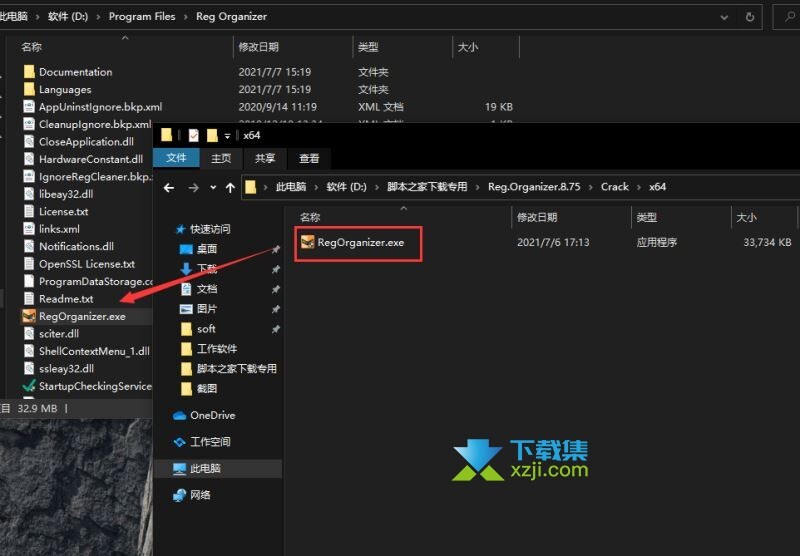
Task: Open the Documents (文档) quick access item
Action: pyautogui.click(x=207, y=289)
